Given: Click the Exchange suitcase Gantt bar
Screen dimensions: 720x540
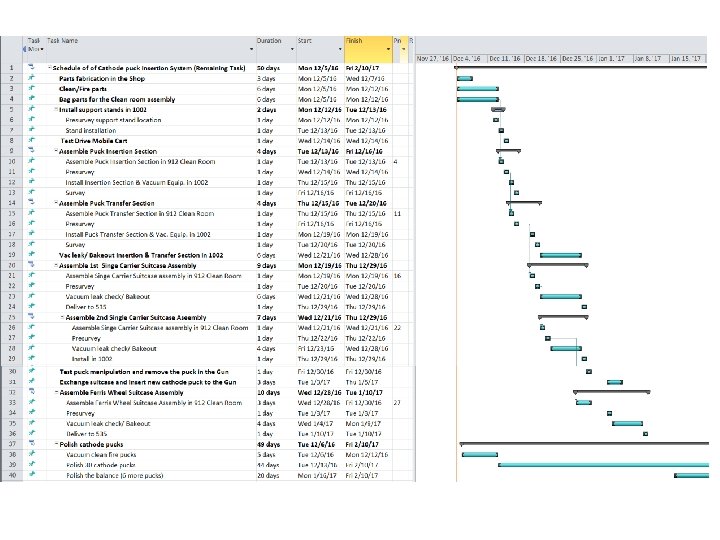Looking at the screenshot, I should pos(615,382).
